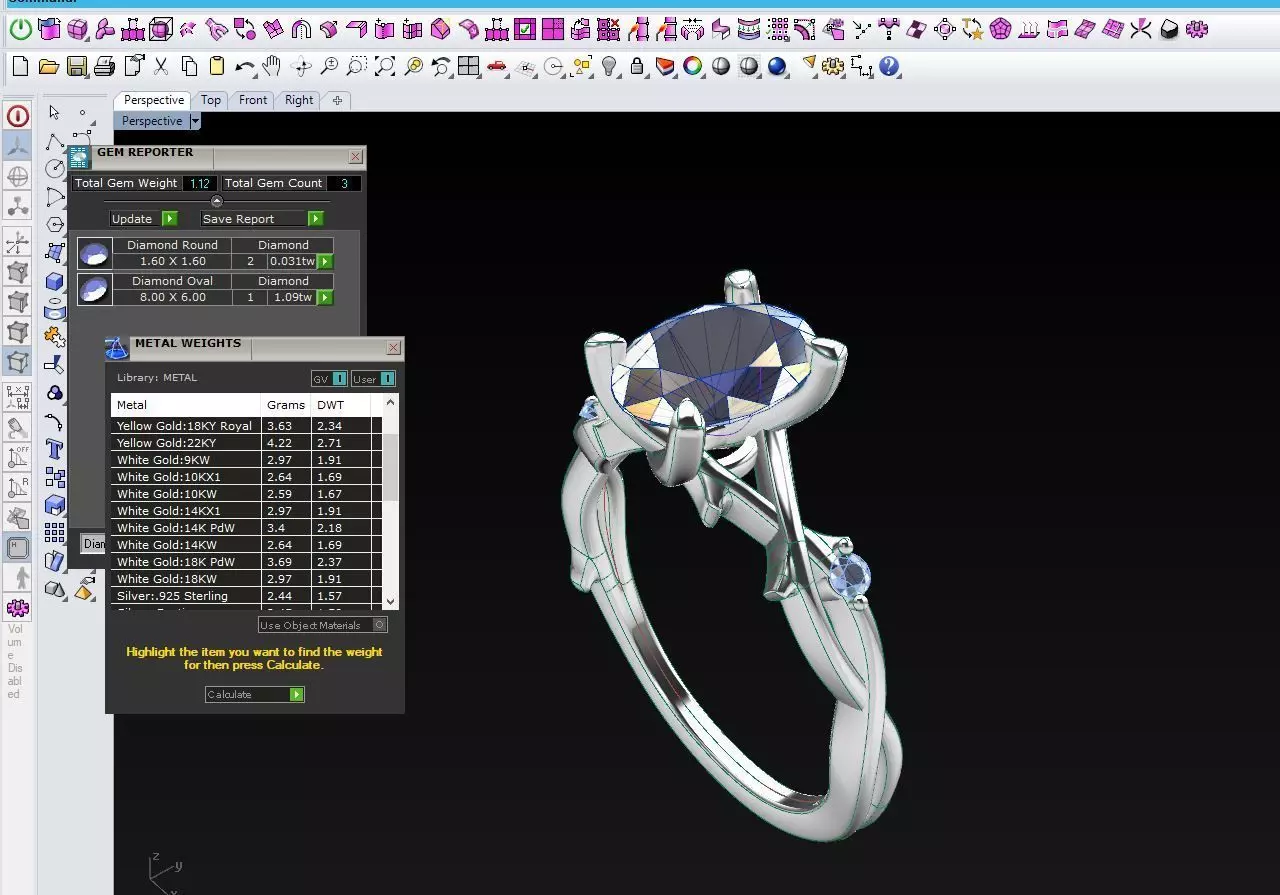Switch to the Perspective viewport tab
Image resolution: width=1280 pixels, height=895 pixels.
tap(154, 100)
